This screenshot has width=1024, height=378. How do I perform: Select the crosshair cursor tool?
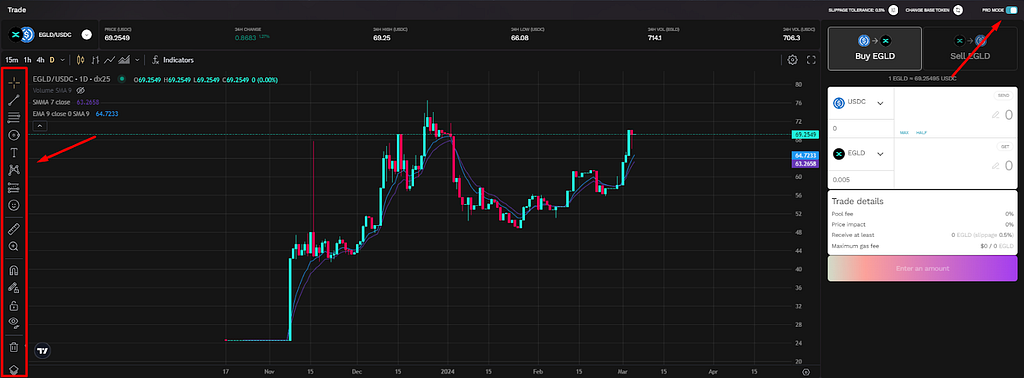click(14, 83)
